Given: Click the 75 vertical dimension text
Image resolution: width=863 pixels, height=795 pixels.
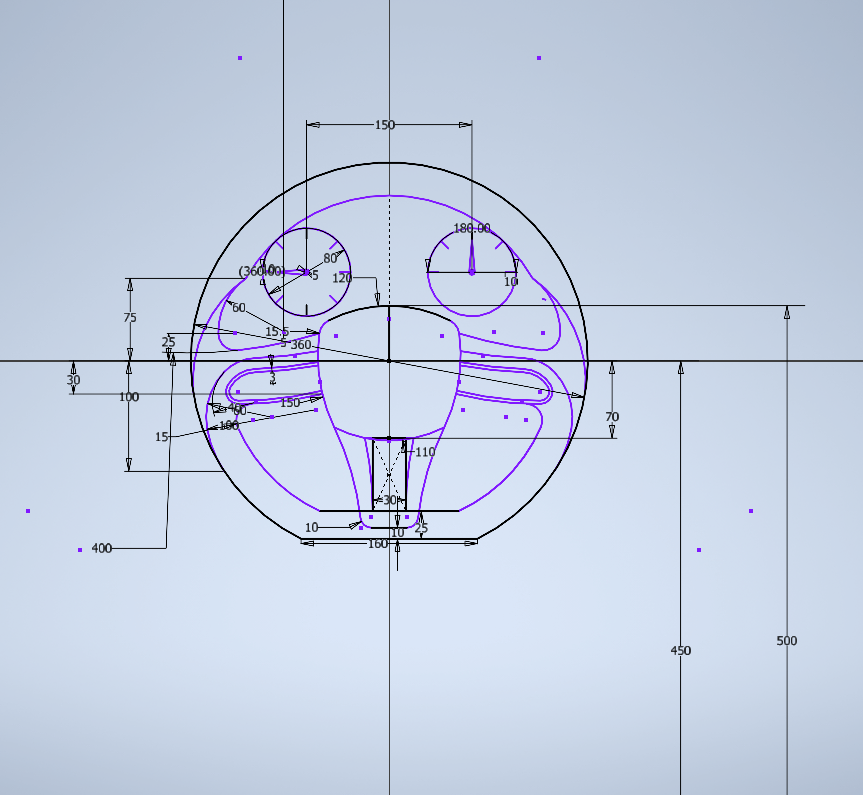Looking at the screenshot, I should pos(130,318).
